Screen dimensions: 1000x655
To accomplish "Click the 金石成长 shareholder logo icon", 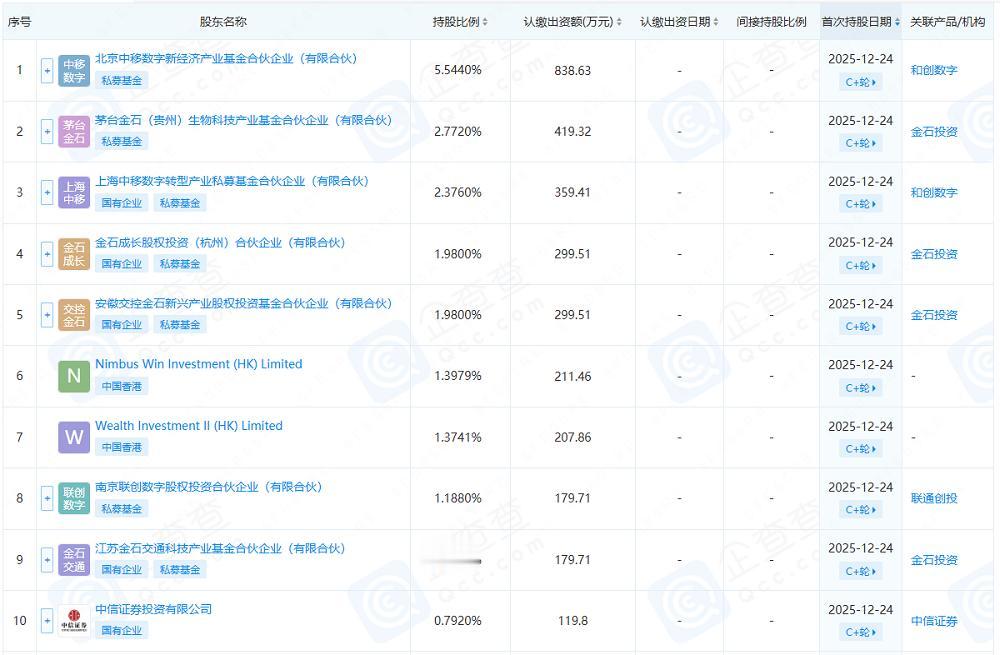I will 74,254.
